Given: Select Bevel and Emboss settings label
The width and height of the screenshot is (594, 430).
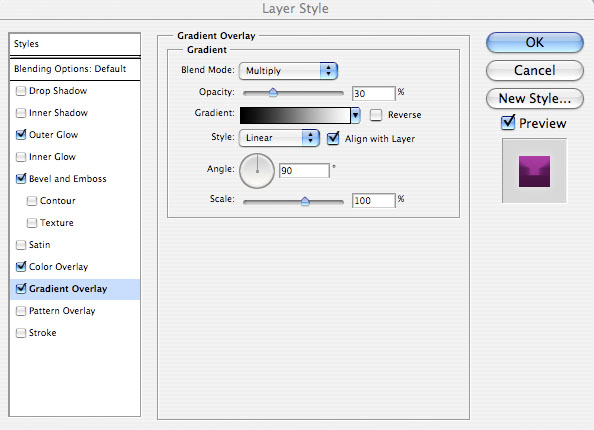Looking at the screenshot, I should 68,179.
